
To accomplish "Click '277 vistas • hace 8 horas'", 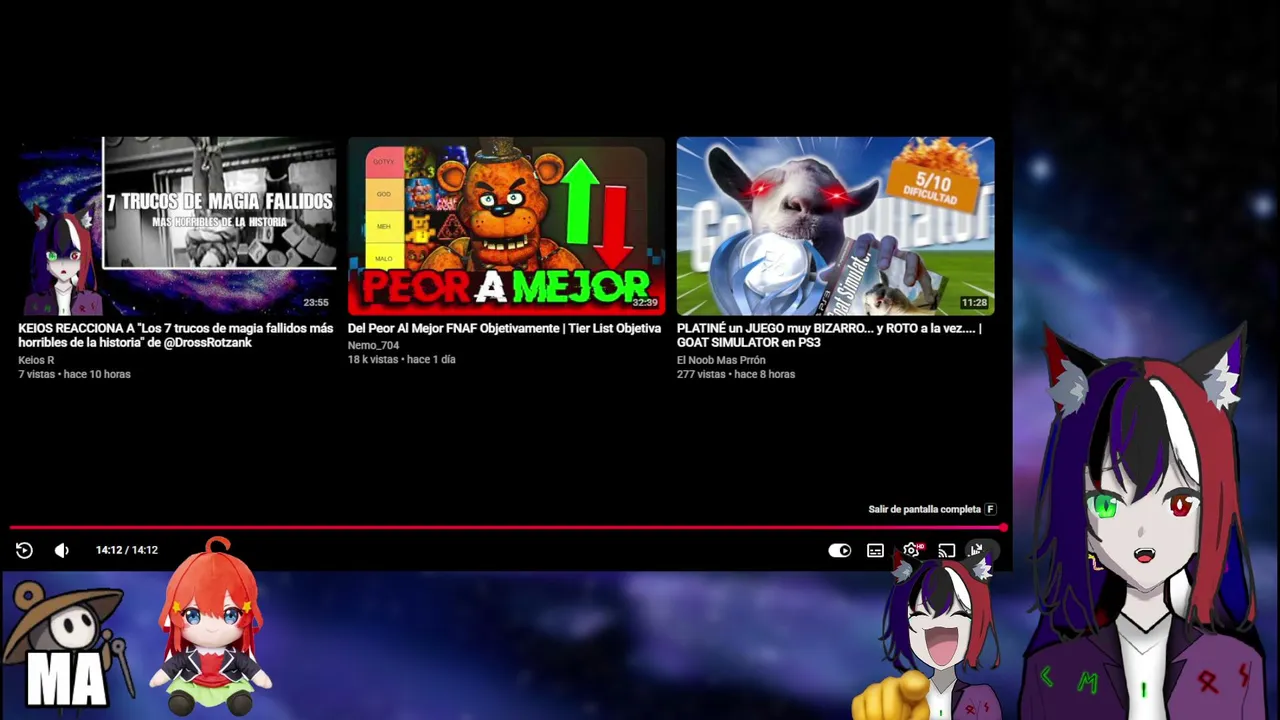I will pyautogui.click(x=736, y=374).
